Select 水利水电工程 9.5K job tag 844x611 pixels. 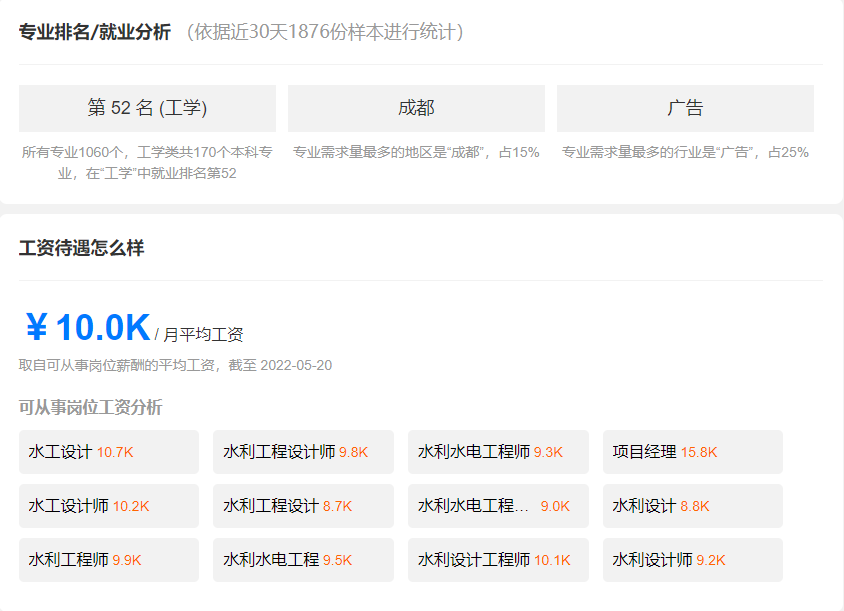(303, 560)
